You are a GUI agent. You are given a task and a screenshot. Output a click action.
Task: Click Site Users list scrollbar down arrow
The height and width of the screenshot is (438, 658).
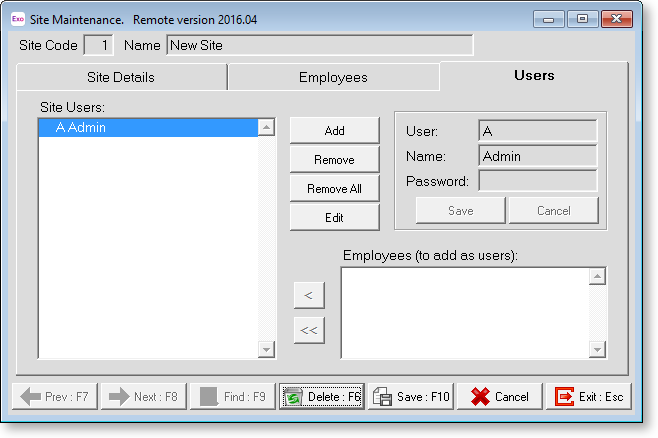(266, 349)
